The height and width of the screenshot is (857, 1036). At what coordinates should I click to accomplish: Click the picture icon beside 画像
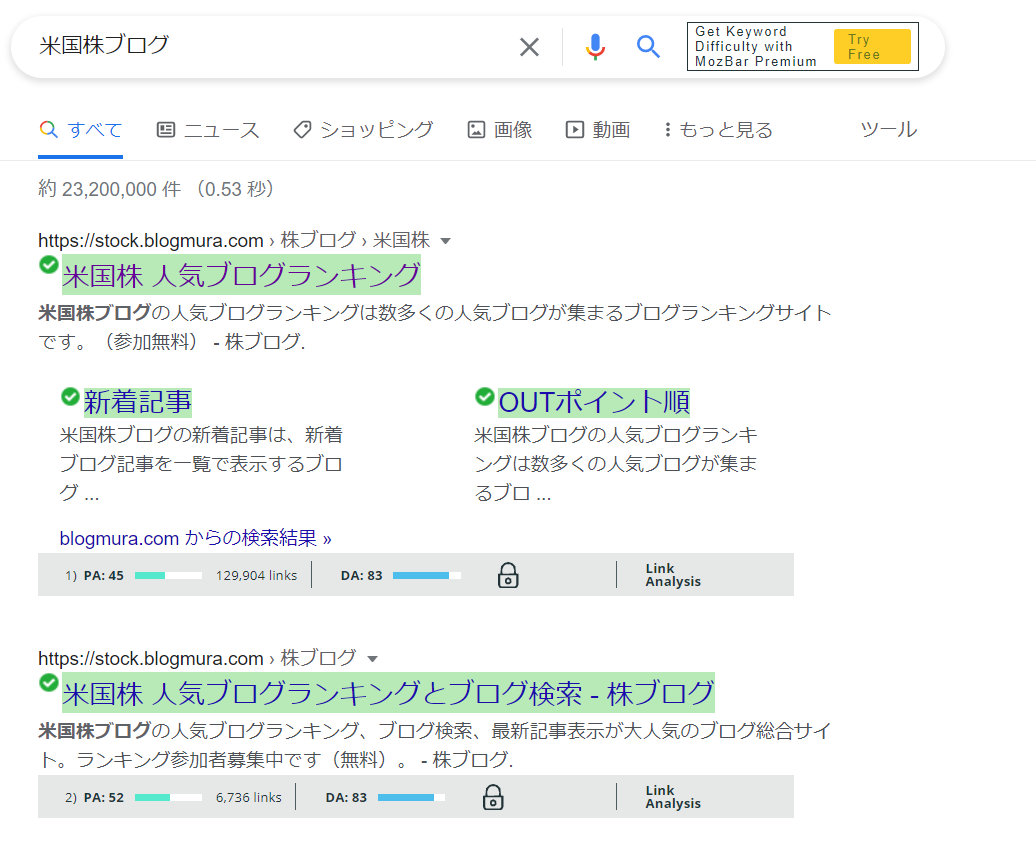click(x=476, y=130)
